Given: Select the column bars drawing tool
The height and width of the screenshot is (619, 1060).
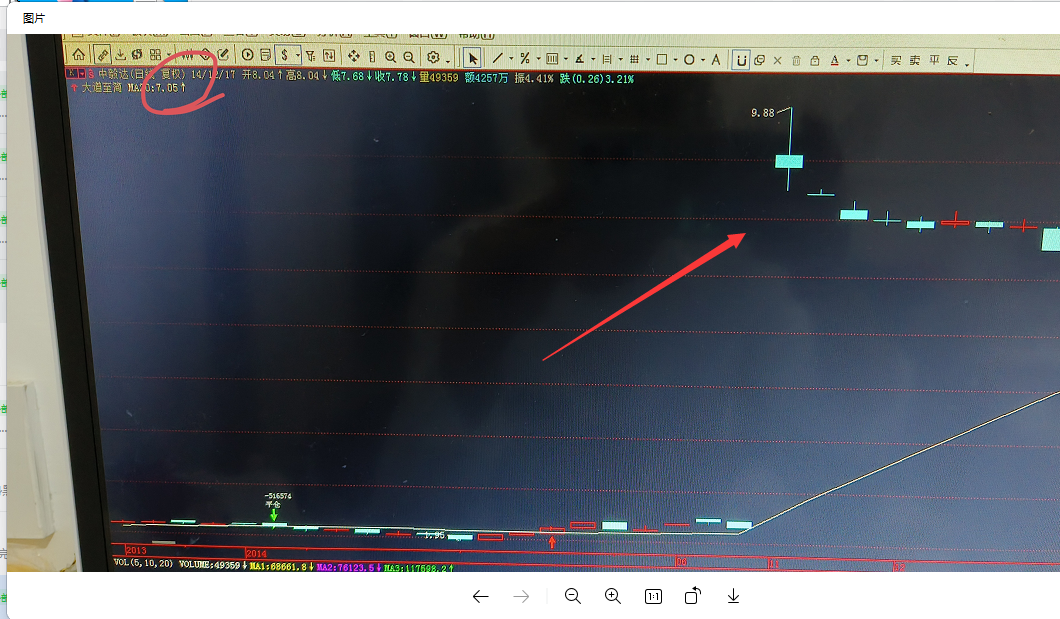Looking at the screenshot, I should (552, 59).
